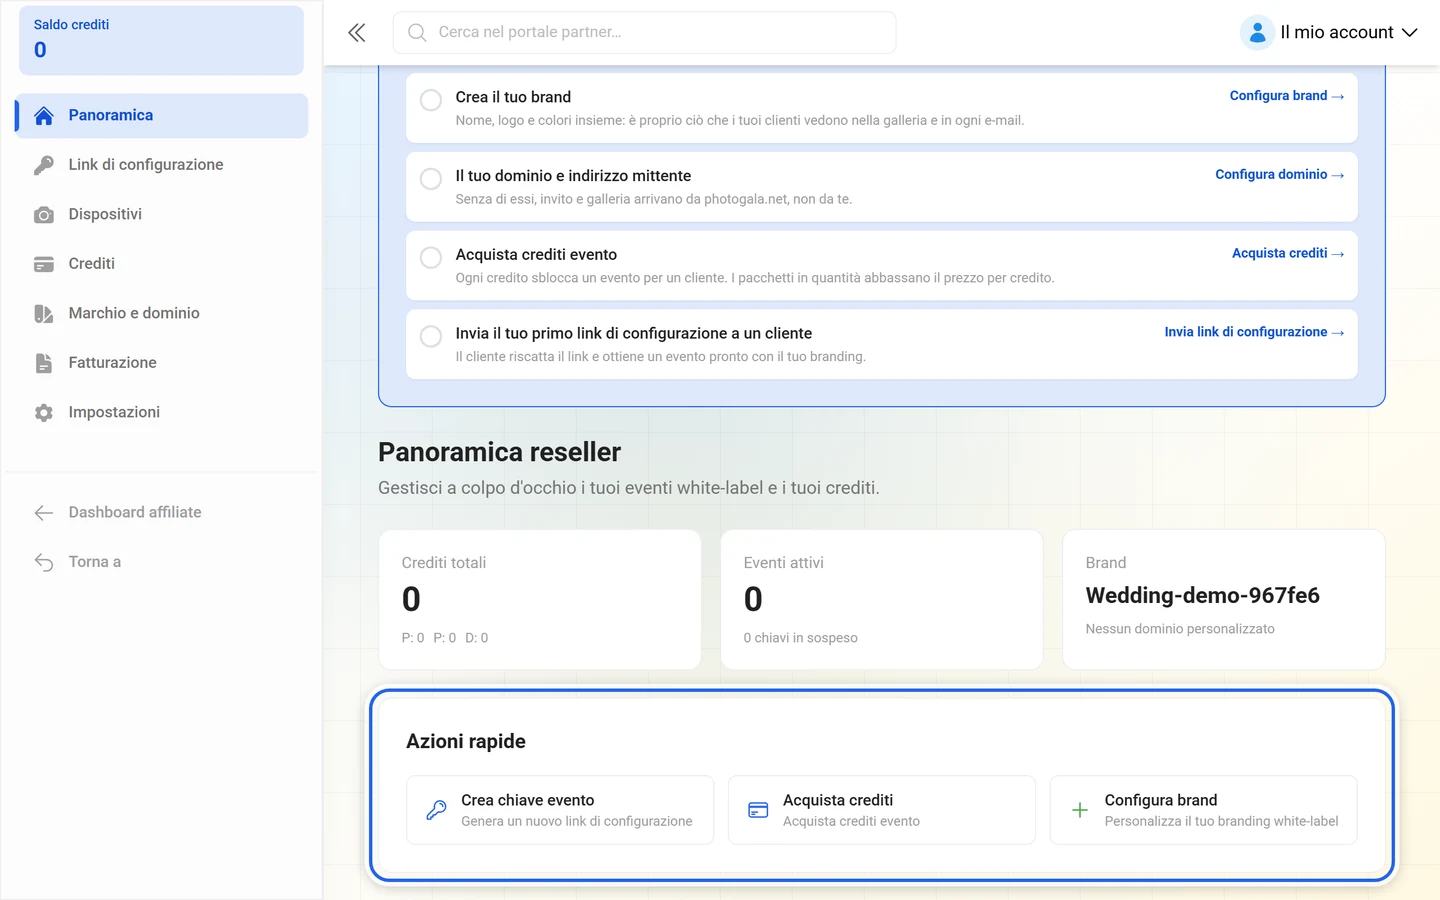Follow the 'Configura dominio →' link

1280,175
